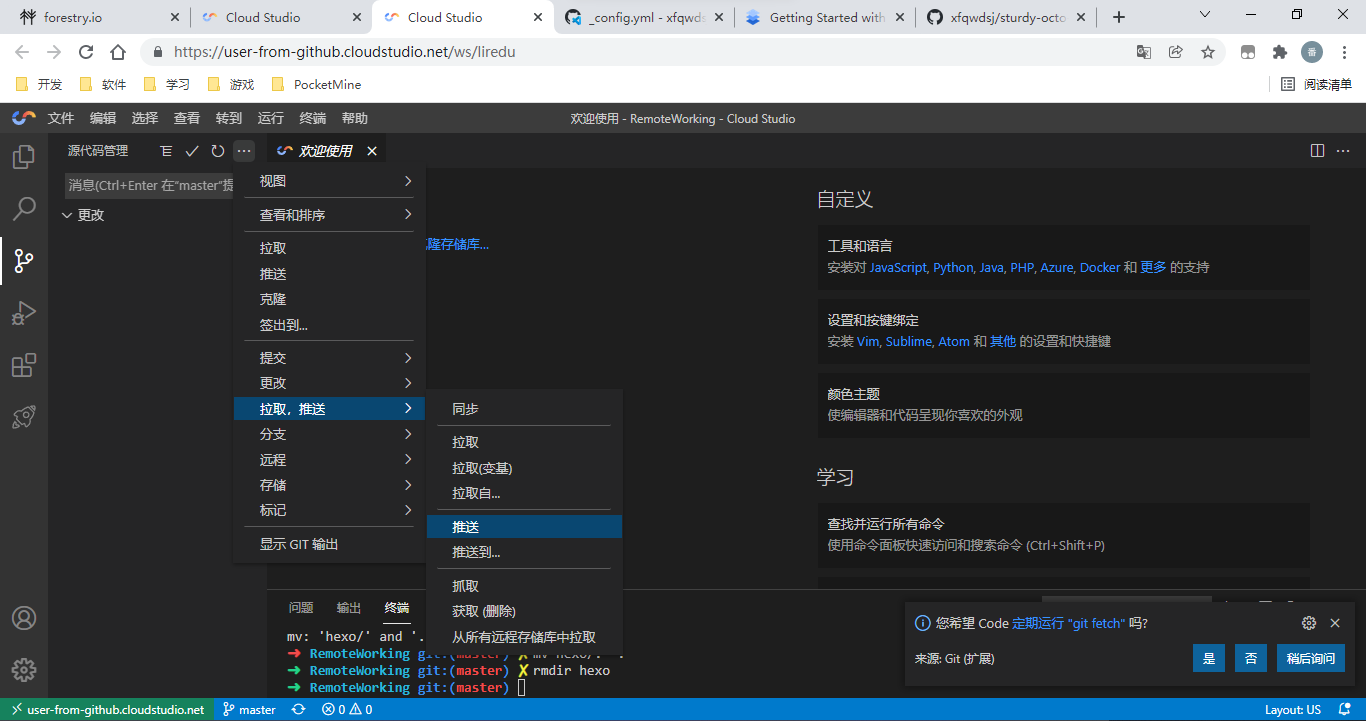Open the PocketMine bookmark folder
This screenshot has height=721, width=1366.
(316, 85)
